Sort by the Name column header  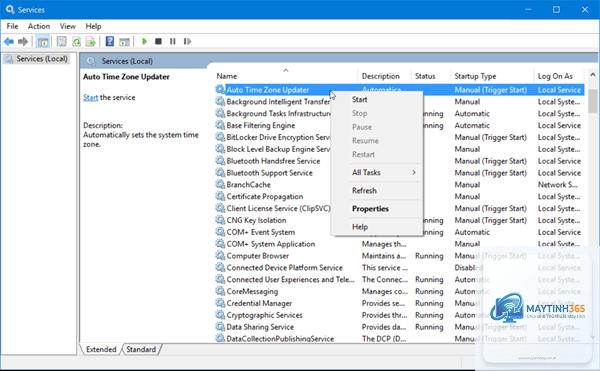[286, 76]
